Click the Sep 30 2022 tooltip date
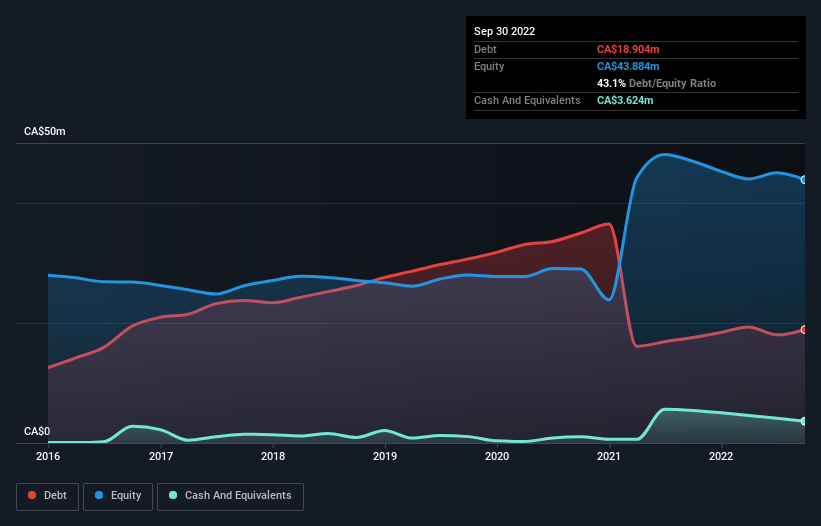This screenshot has height=526, width=821. tap(504, 31)
